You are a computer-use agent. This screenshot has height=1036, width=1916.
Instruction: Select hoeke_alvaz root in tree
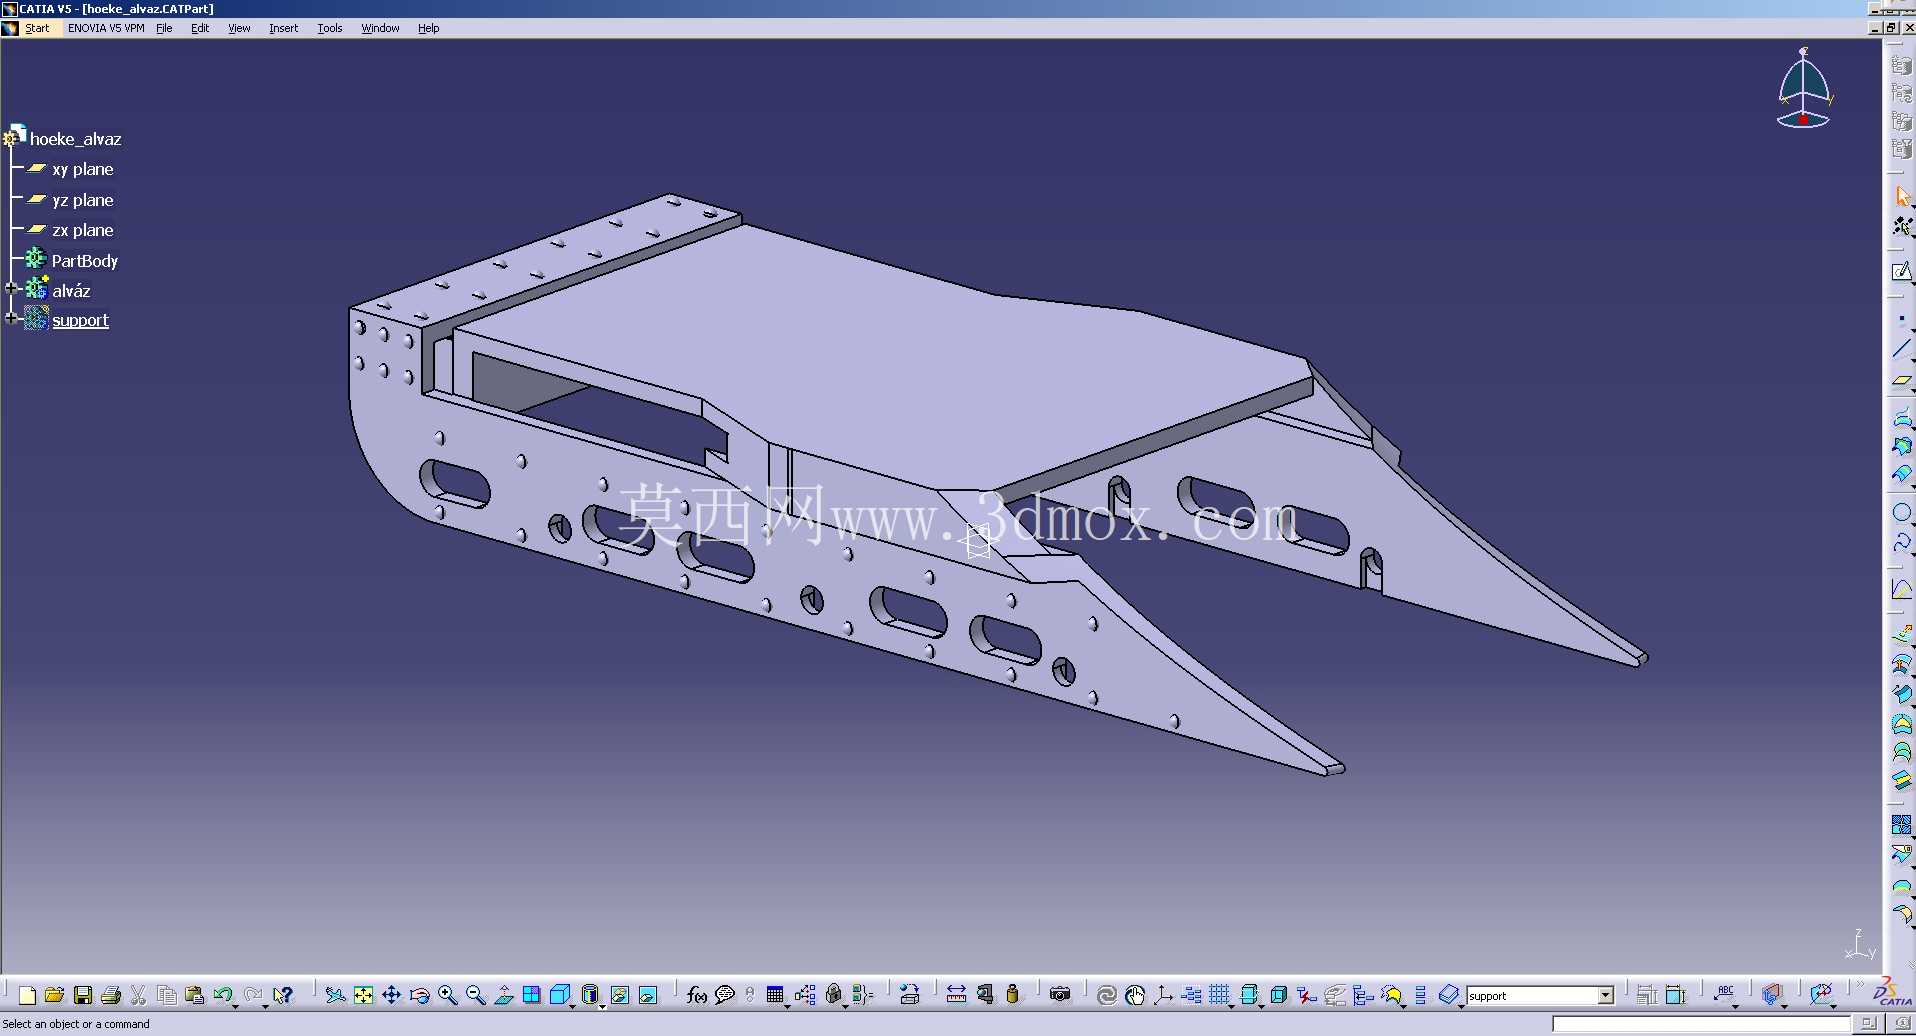click(x=75, y=139)
